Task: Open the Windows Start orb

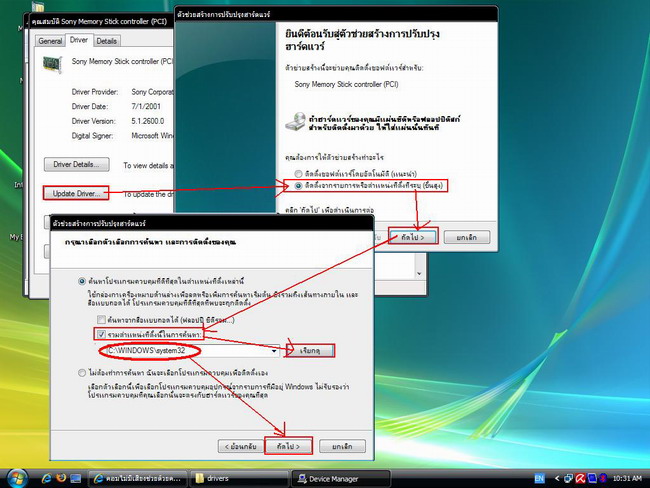Action: (x=17, y=478)
